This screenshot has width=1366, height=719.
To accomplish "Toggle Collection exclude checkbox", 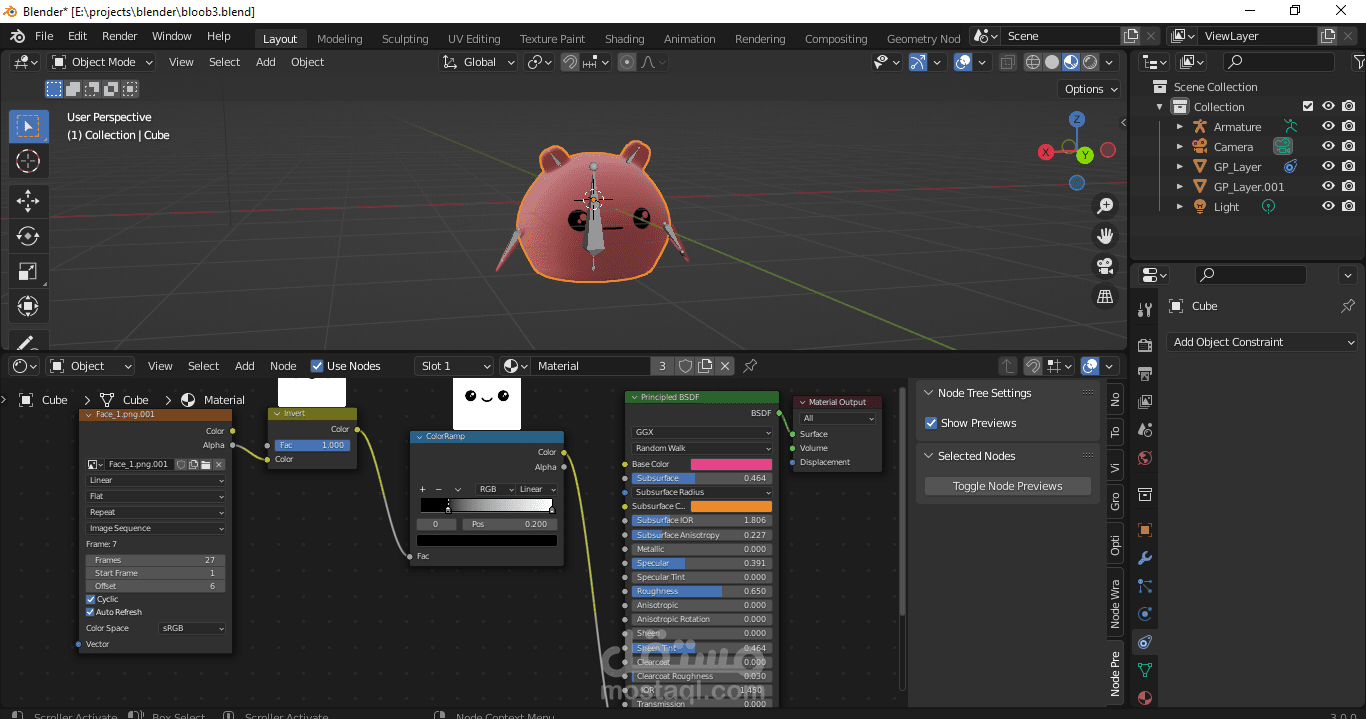I will (1308, 107).
